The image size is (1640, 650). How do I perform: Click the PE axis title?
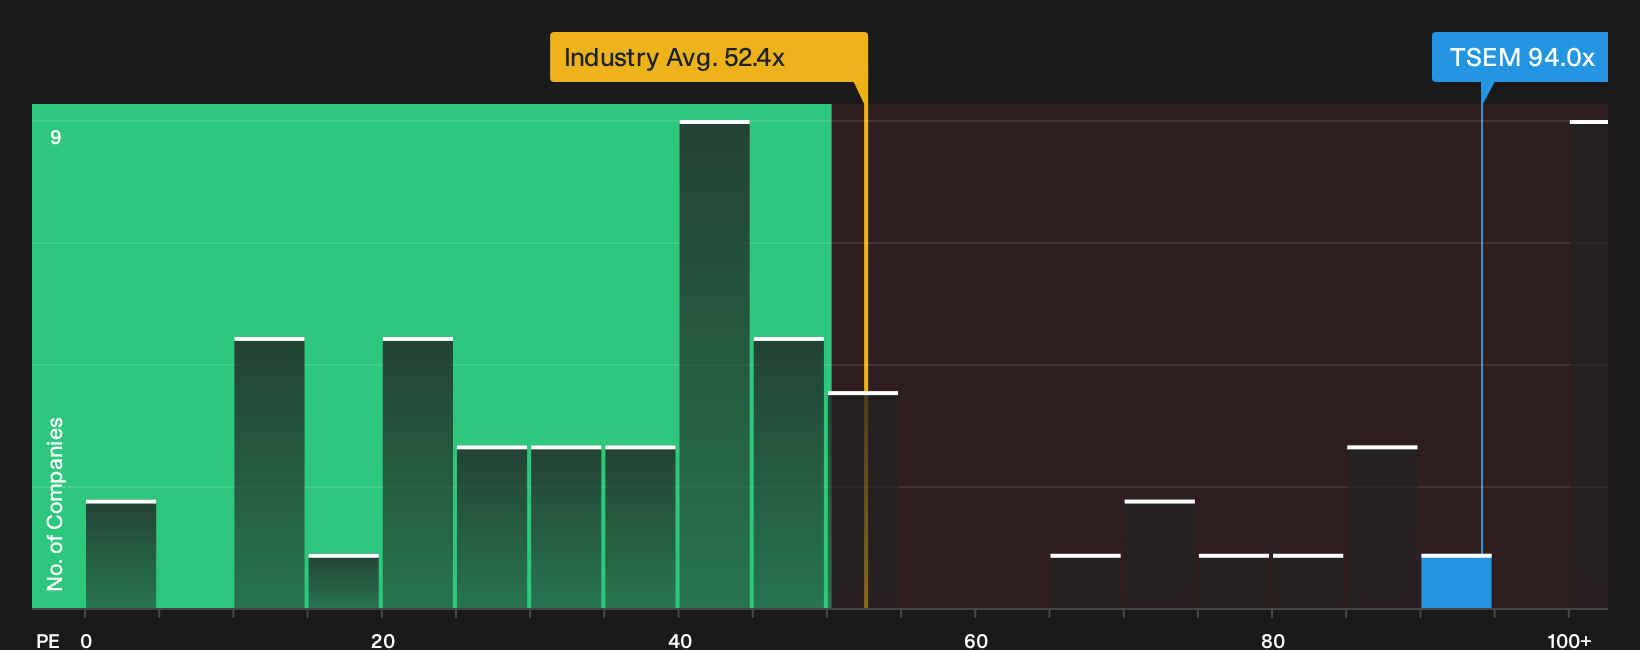click(47, 640)
